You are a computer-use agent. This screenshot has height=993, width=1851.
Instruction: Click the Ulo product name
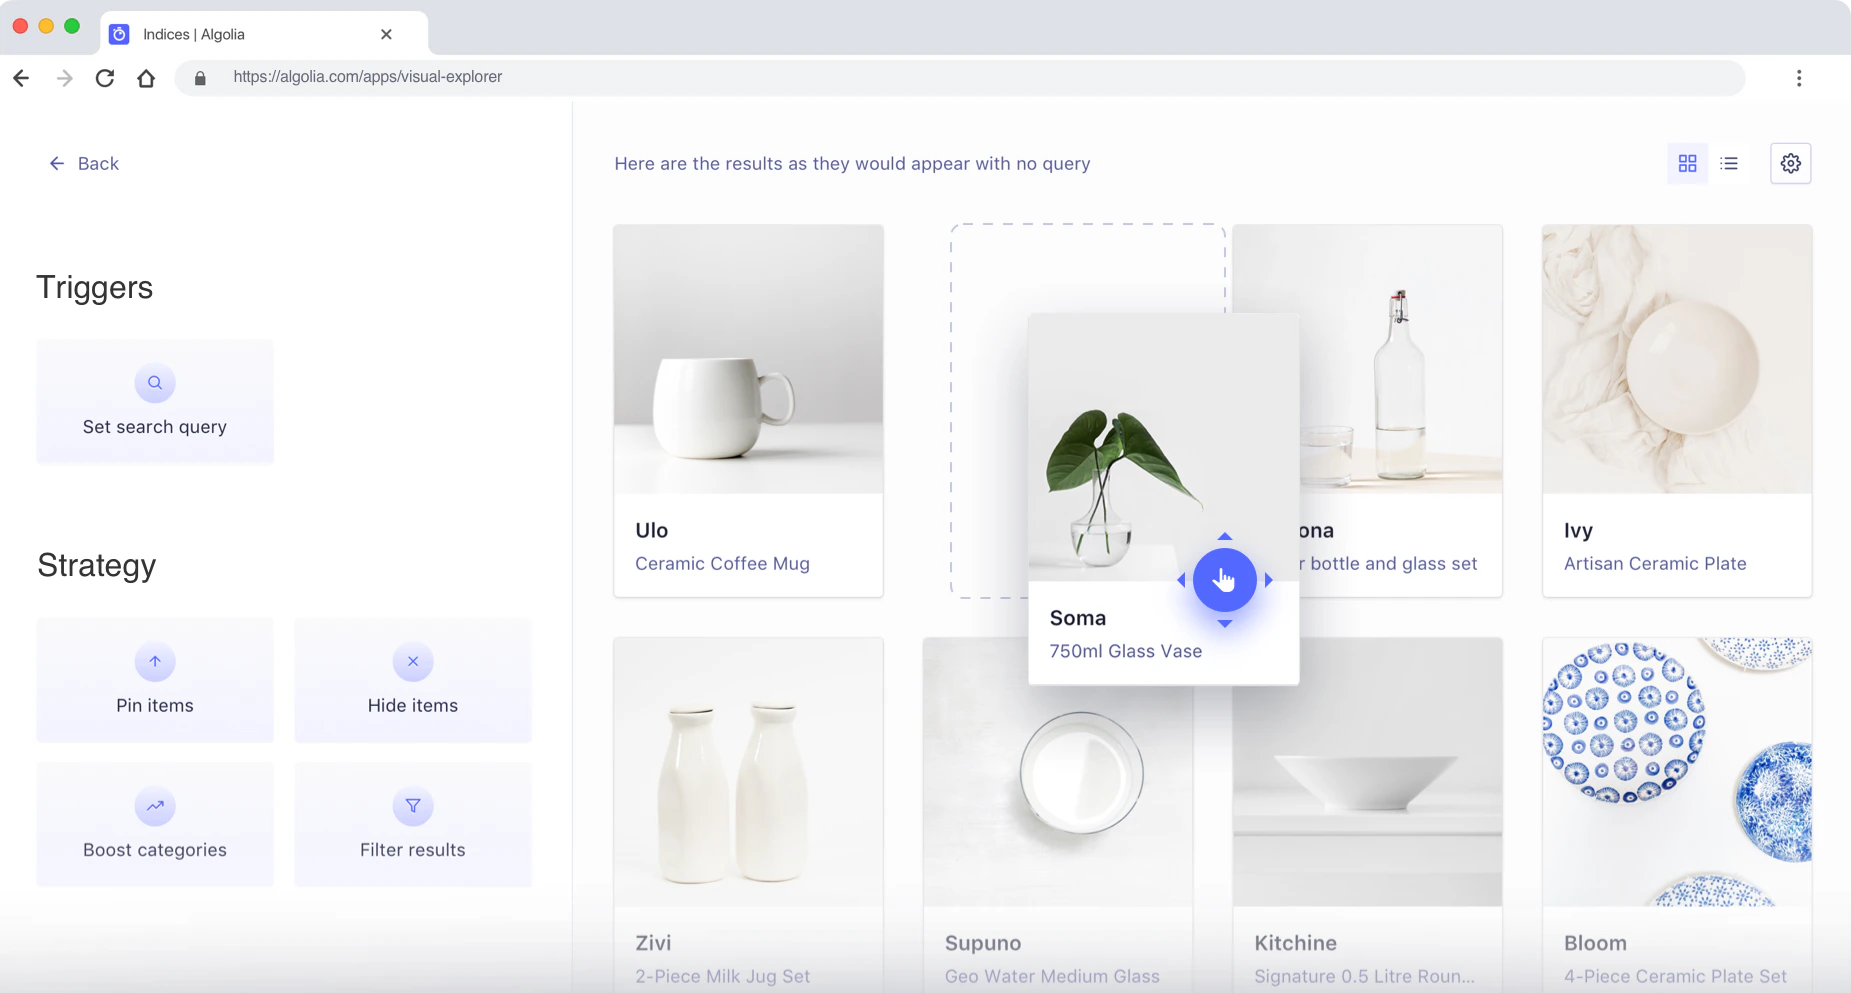(x=651, y=530)
